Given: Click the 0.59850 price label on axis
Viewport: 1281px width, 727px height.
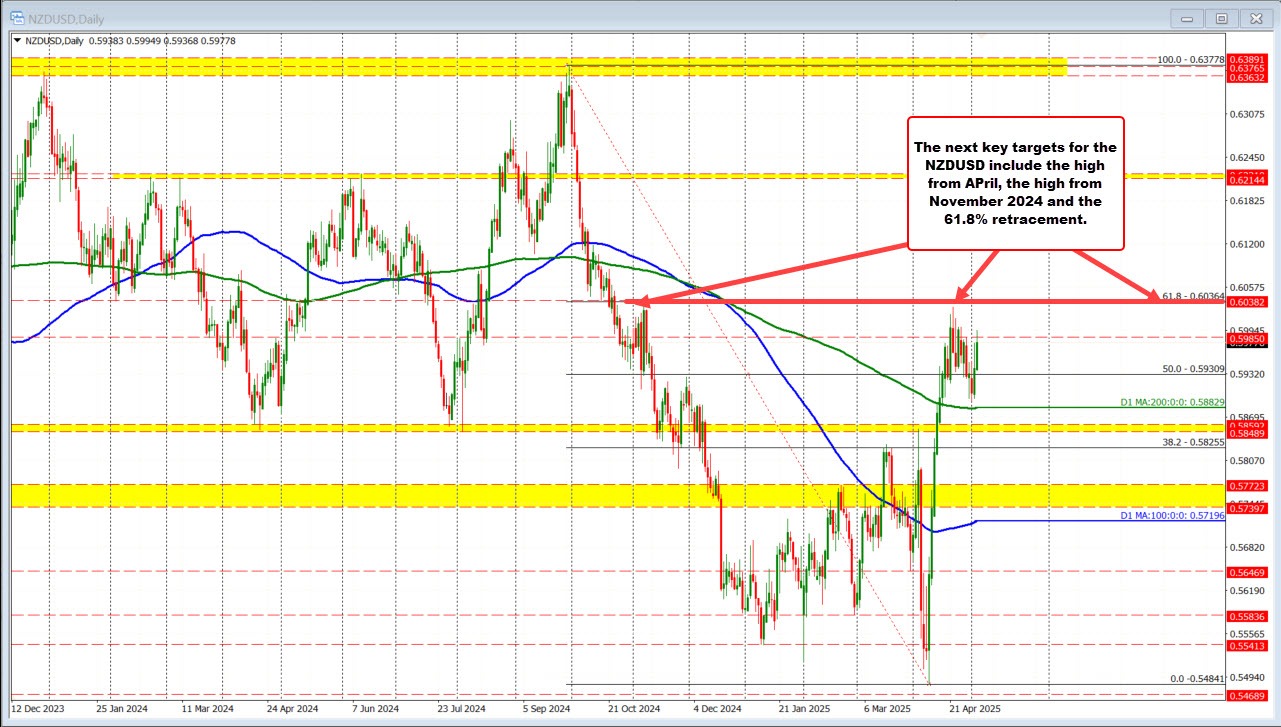Looking at the screenshot, I should pos(1249,340).
